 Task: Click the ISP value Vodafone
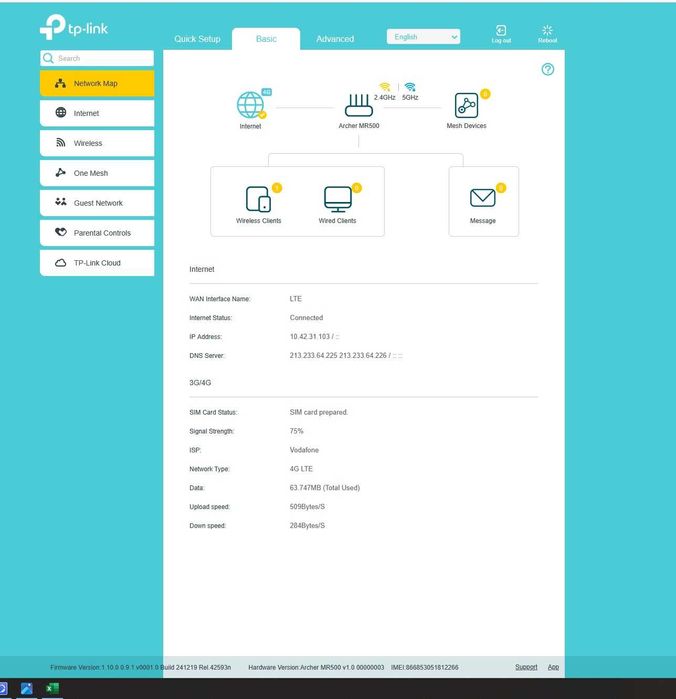coord(304,450)
